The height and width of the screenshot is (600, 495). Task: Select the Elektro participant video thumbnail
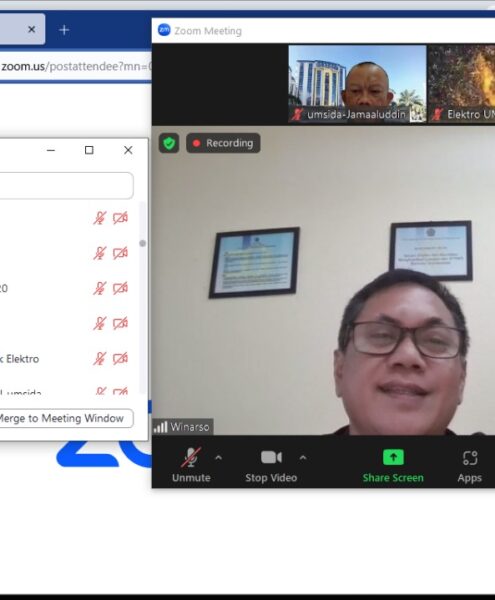coord(461,84)
